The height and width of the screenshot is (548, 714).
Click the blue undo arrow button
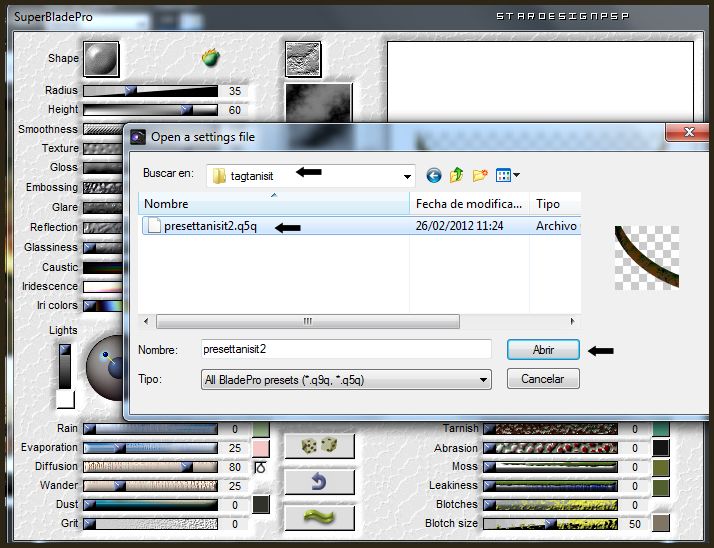tap(319, 481)
